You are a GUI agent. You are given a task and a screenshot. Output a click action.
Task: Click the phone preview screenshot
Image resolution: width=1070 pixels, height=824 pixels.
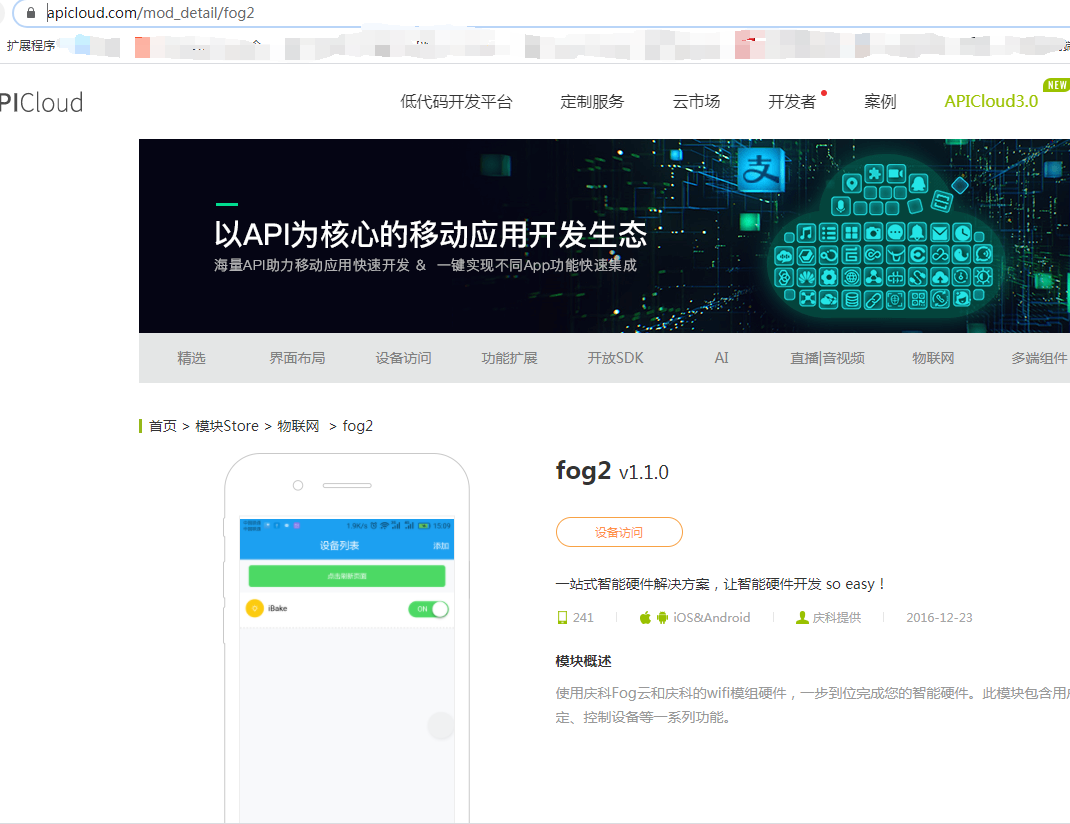coord(347,671)
